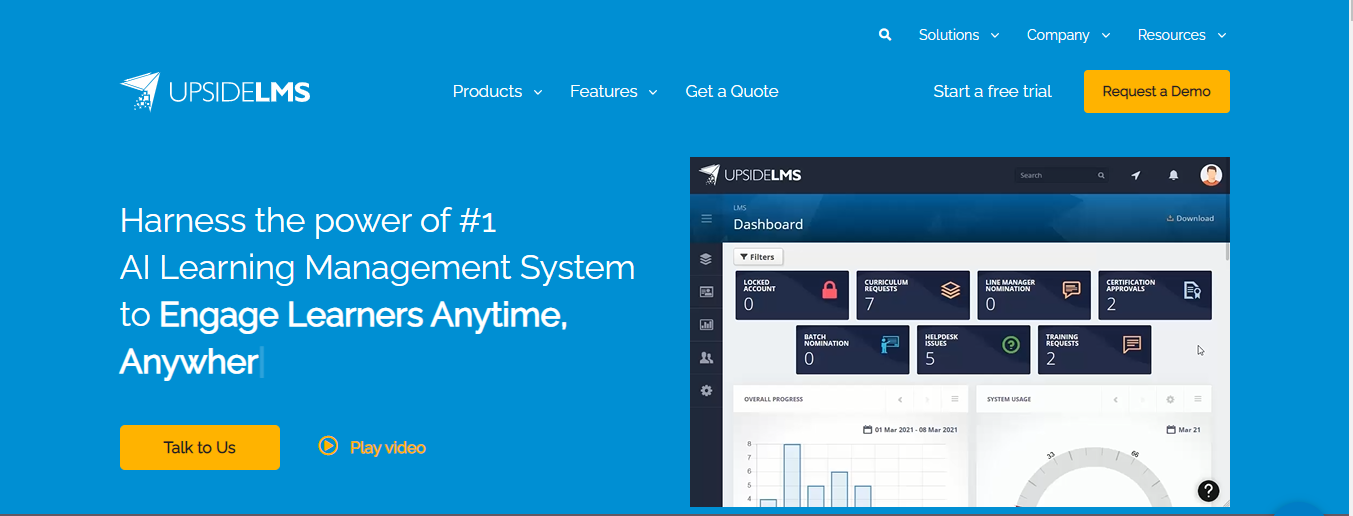
Task: Click the green question icon on Helpdesk Issues card
Action: [x=1011, y=345]
